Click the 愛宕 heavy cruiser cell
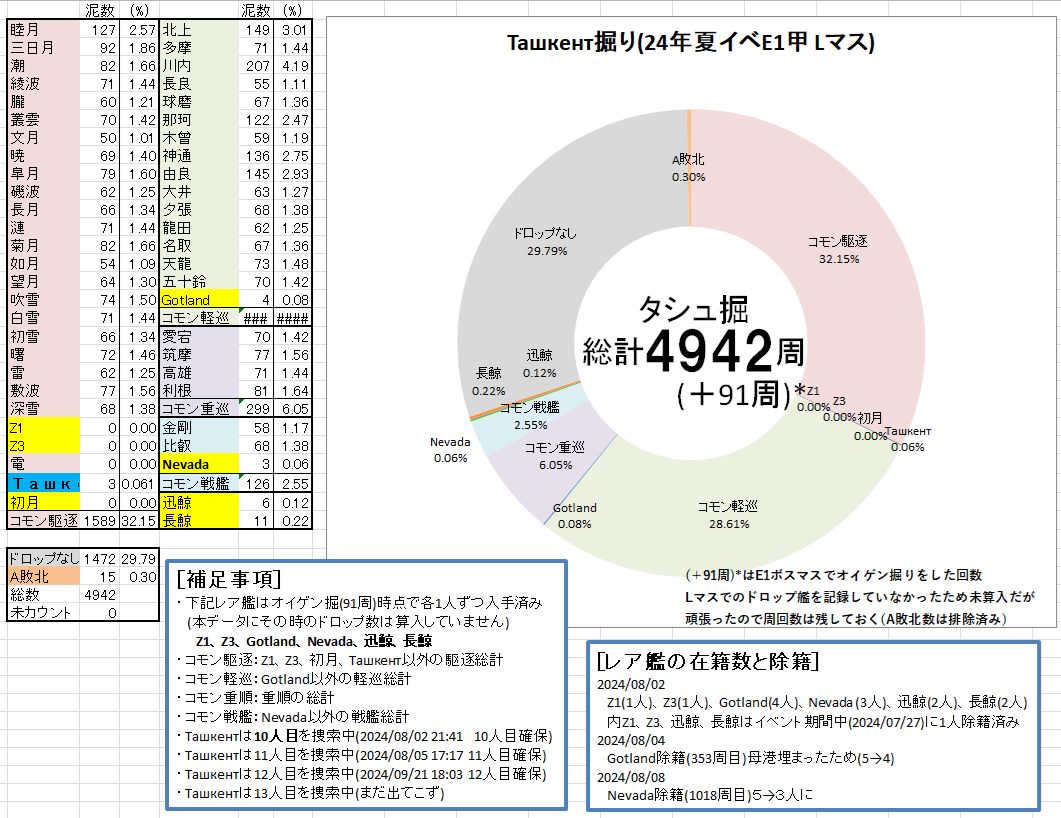This screenshot has width=1061, height=818. pos(199,336)
